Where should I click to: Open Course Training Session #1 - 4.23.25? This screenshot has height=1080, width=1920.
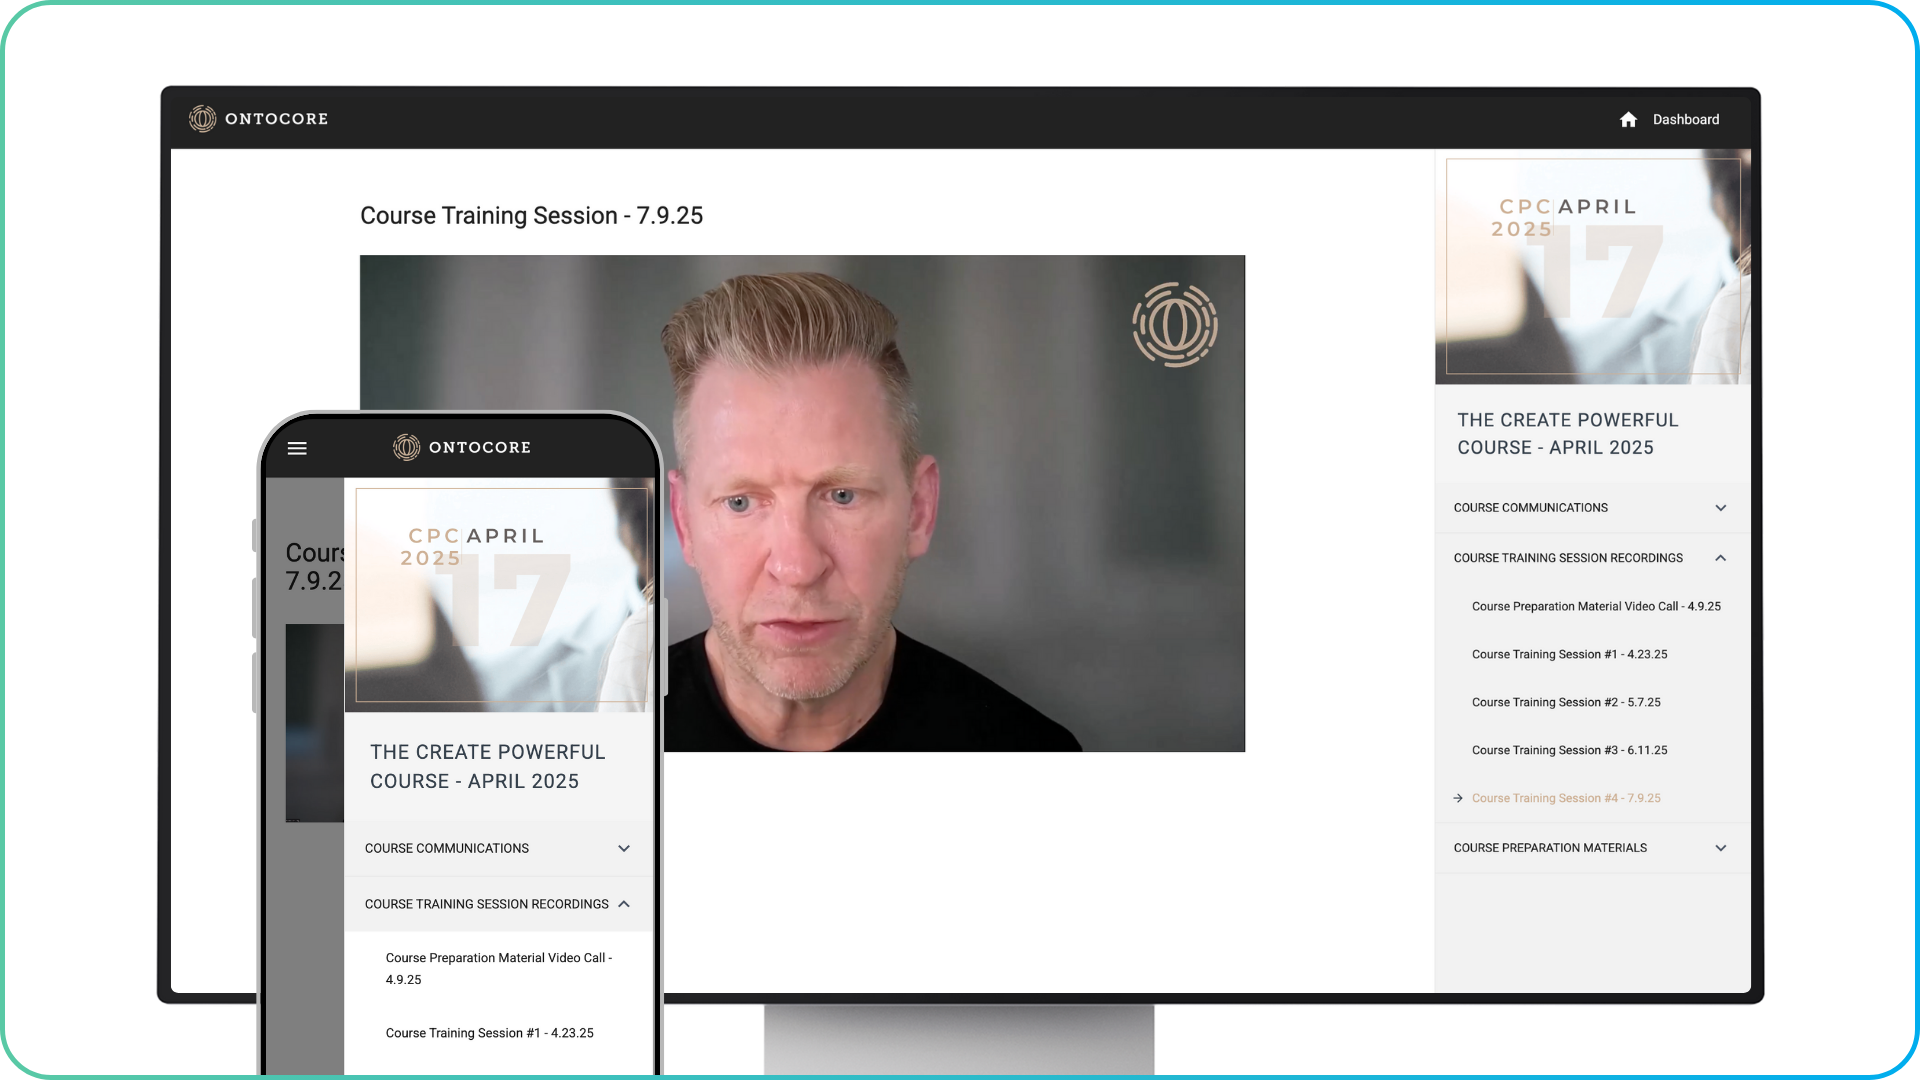point(1569,654)
